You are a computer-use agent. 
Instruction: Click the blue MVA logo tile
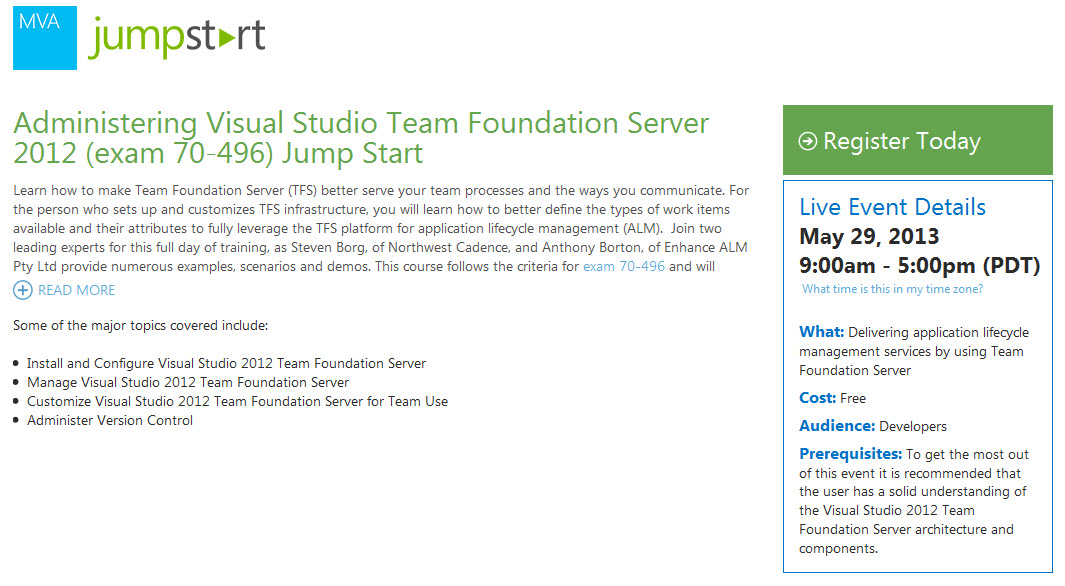point(45,38)
